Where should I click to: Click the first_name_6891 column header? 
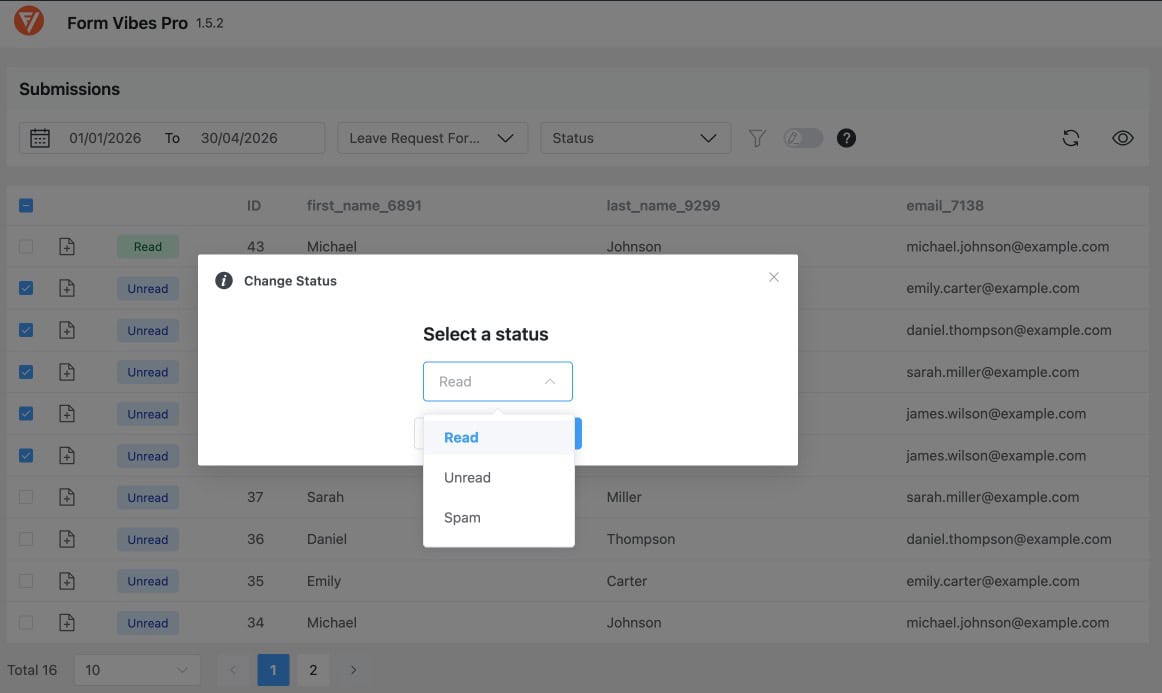(364, 205)
